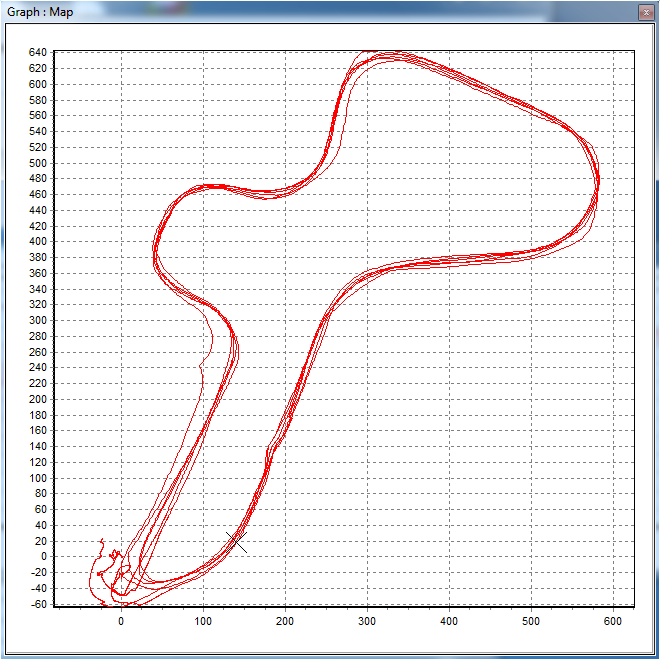
Task: Click the y-axis label 500
Action: [37, 163]
